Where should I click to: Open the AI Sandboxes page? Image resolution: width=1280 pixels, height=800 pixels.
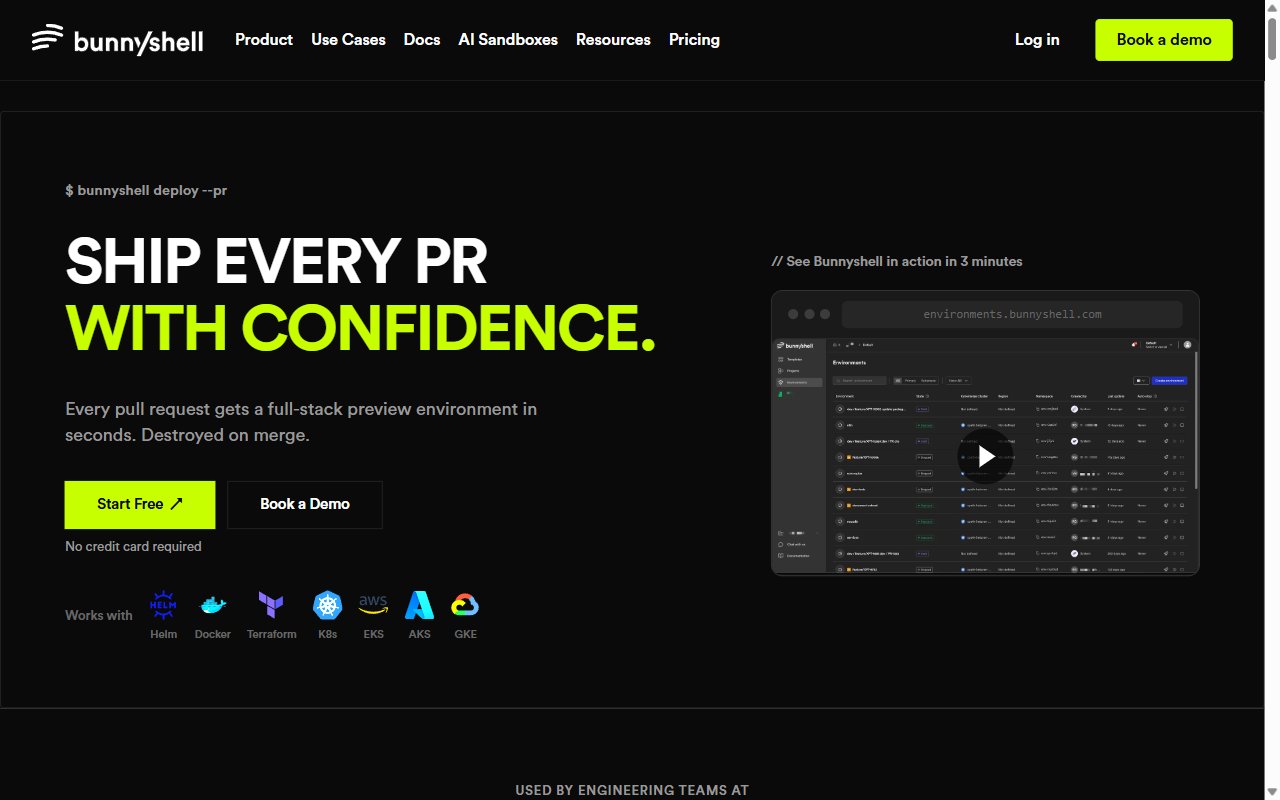coord(508,40)
